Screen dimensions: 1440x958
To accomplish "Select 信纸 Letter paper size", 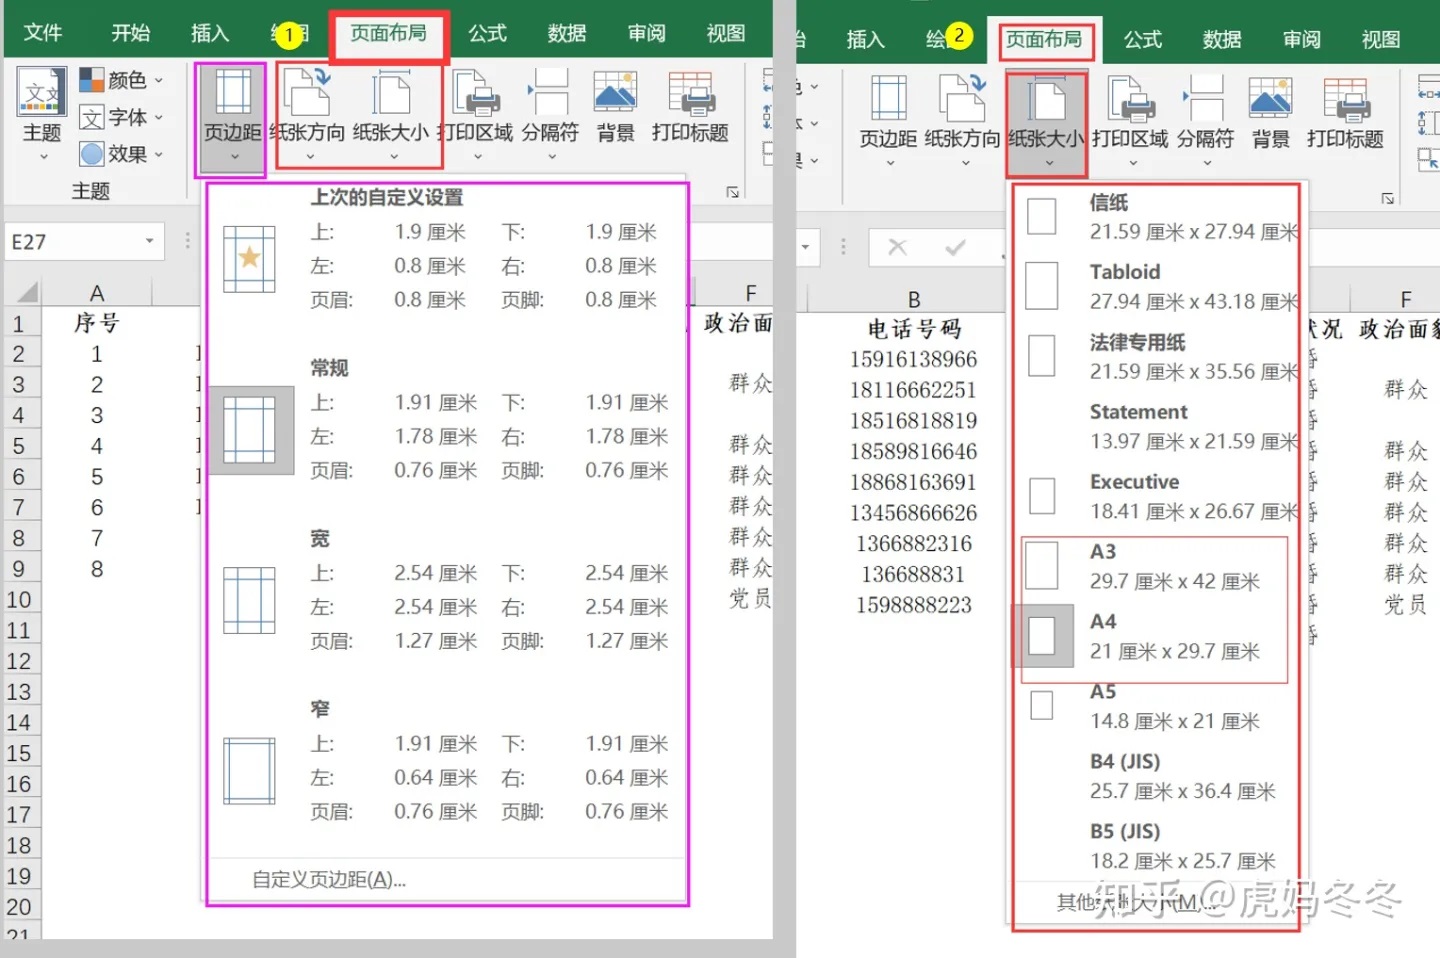I will pyautogui.click(x=1157, y=217).
